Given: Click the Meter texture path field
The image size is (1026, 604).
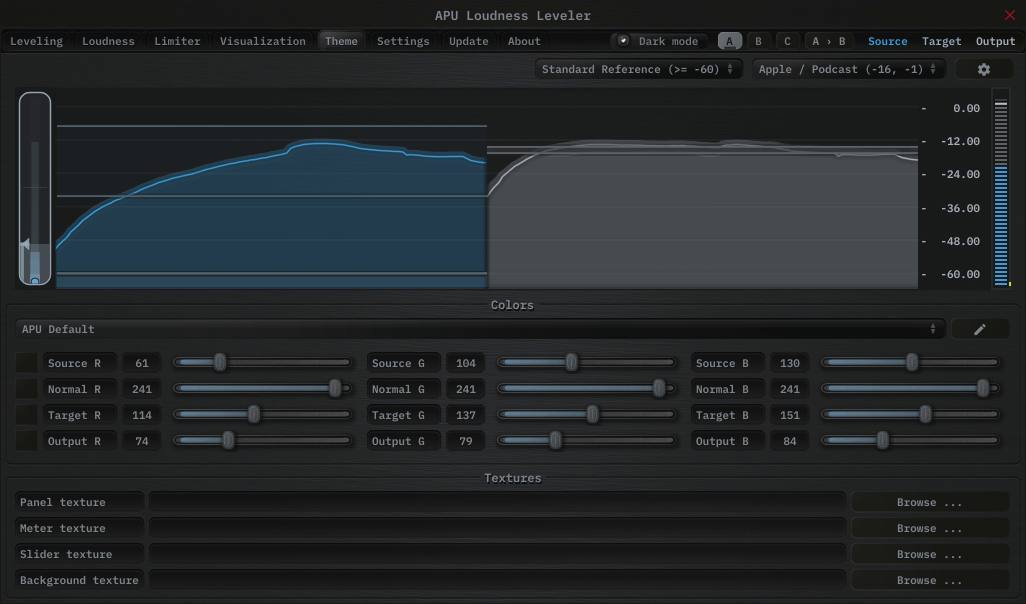Looking at the screenshot, I should [x=497, y=528].
